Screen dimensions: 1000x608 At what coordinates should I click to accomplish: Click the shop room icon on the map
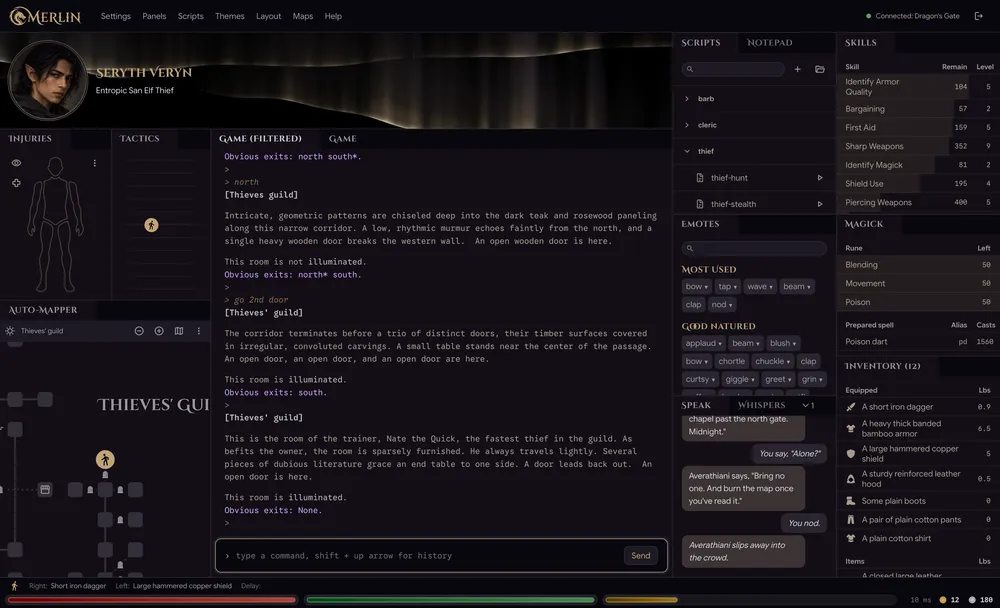pyautogui.click(x=45, y=489)
